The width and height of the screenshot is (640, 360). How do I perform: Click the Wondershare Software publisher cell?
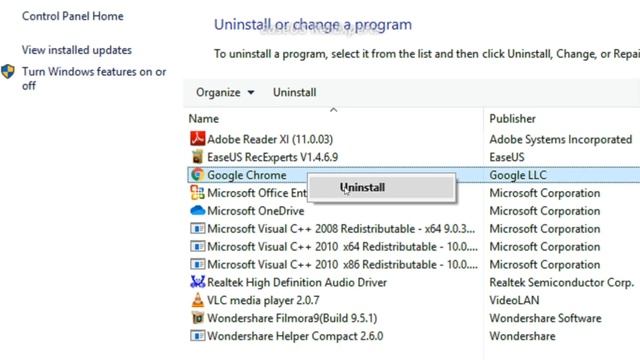(x=546, y=318)
